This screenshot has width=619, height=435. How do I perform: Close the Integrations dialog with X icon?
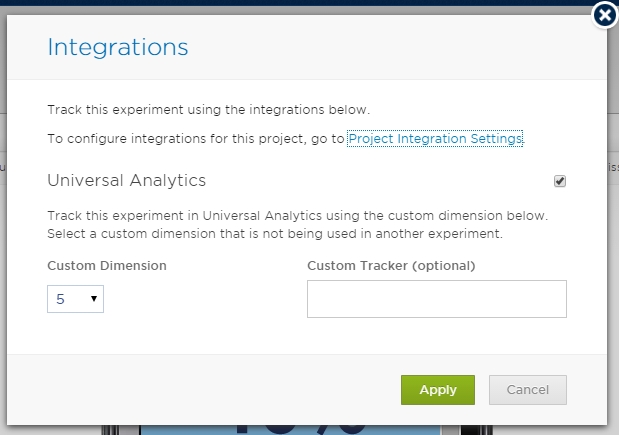coord(604,17)
